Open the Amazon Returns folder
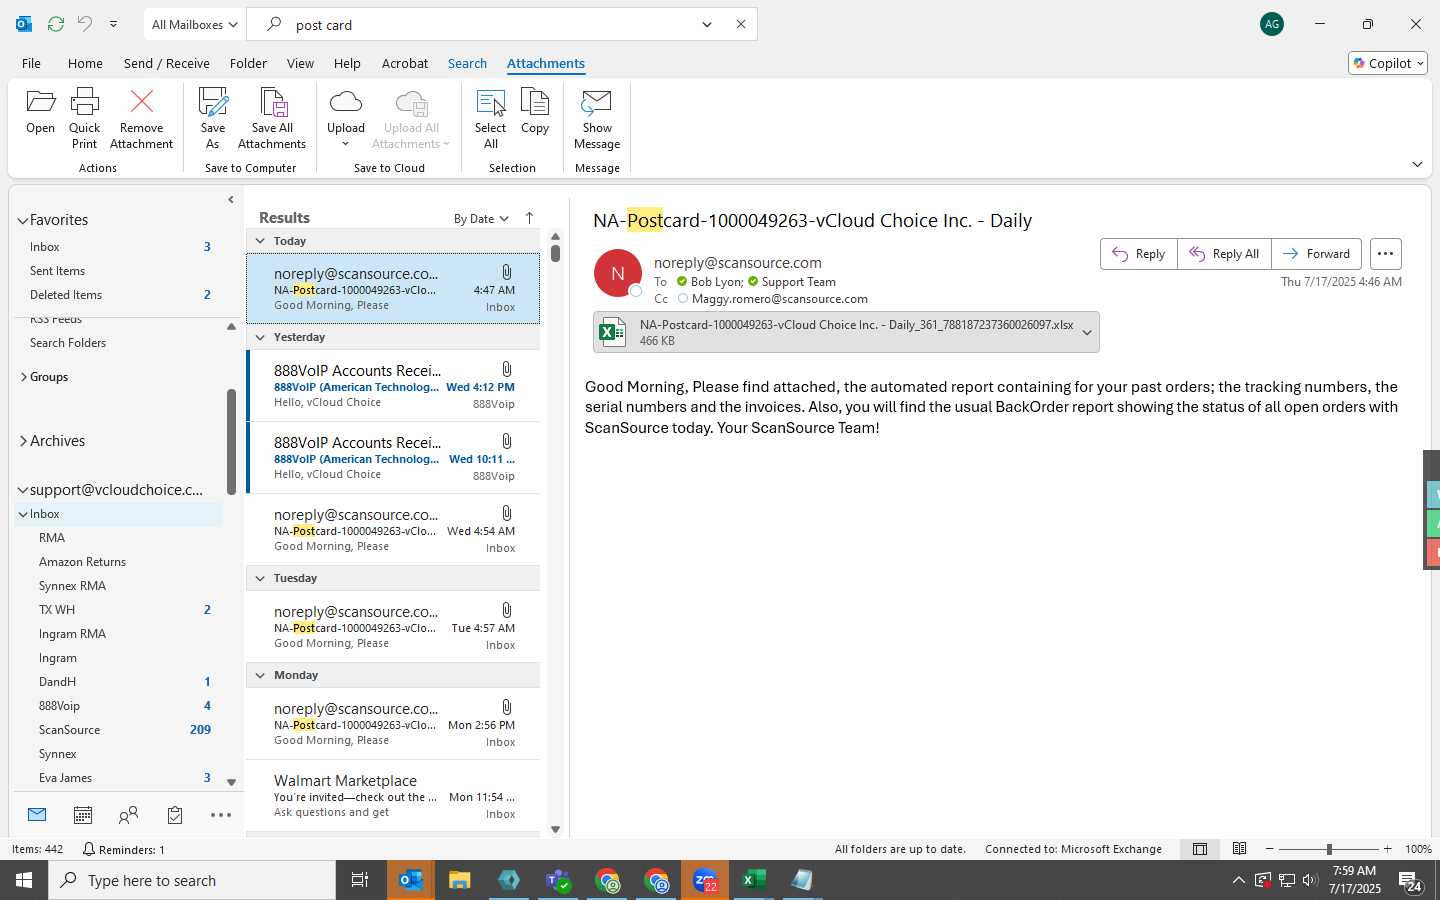The width and height of the screenshot is (1440, 900). pyautogui.click(x=82, y=562)
